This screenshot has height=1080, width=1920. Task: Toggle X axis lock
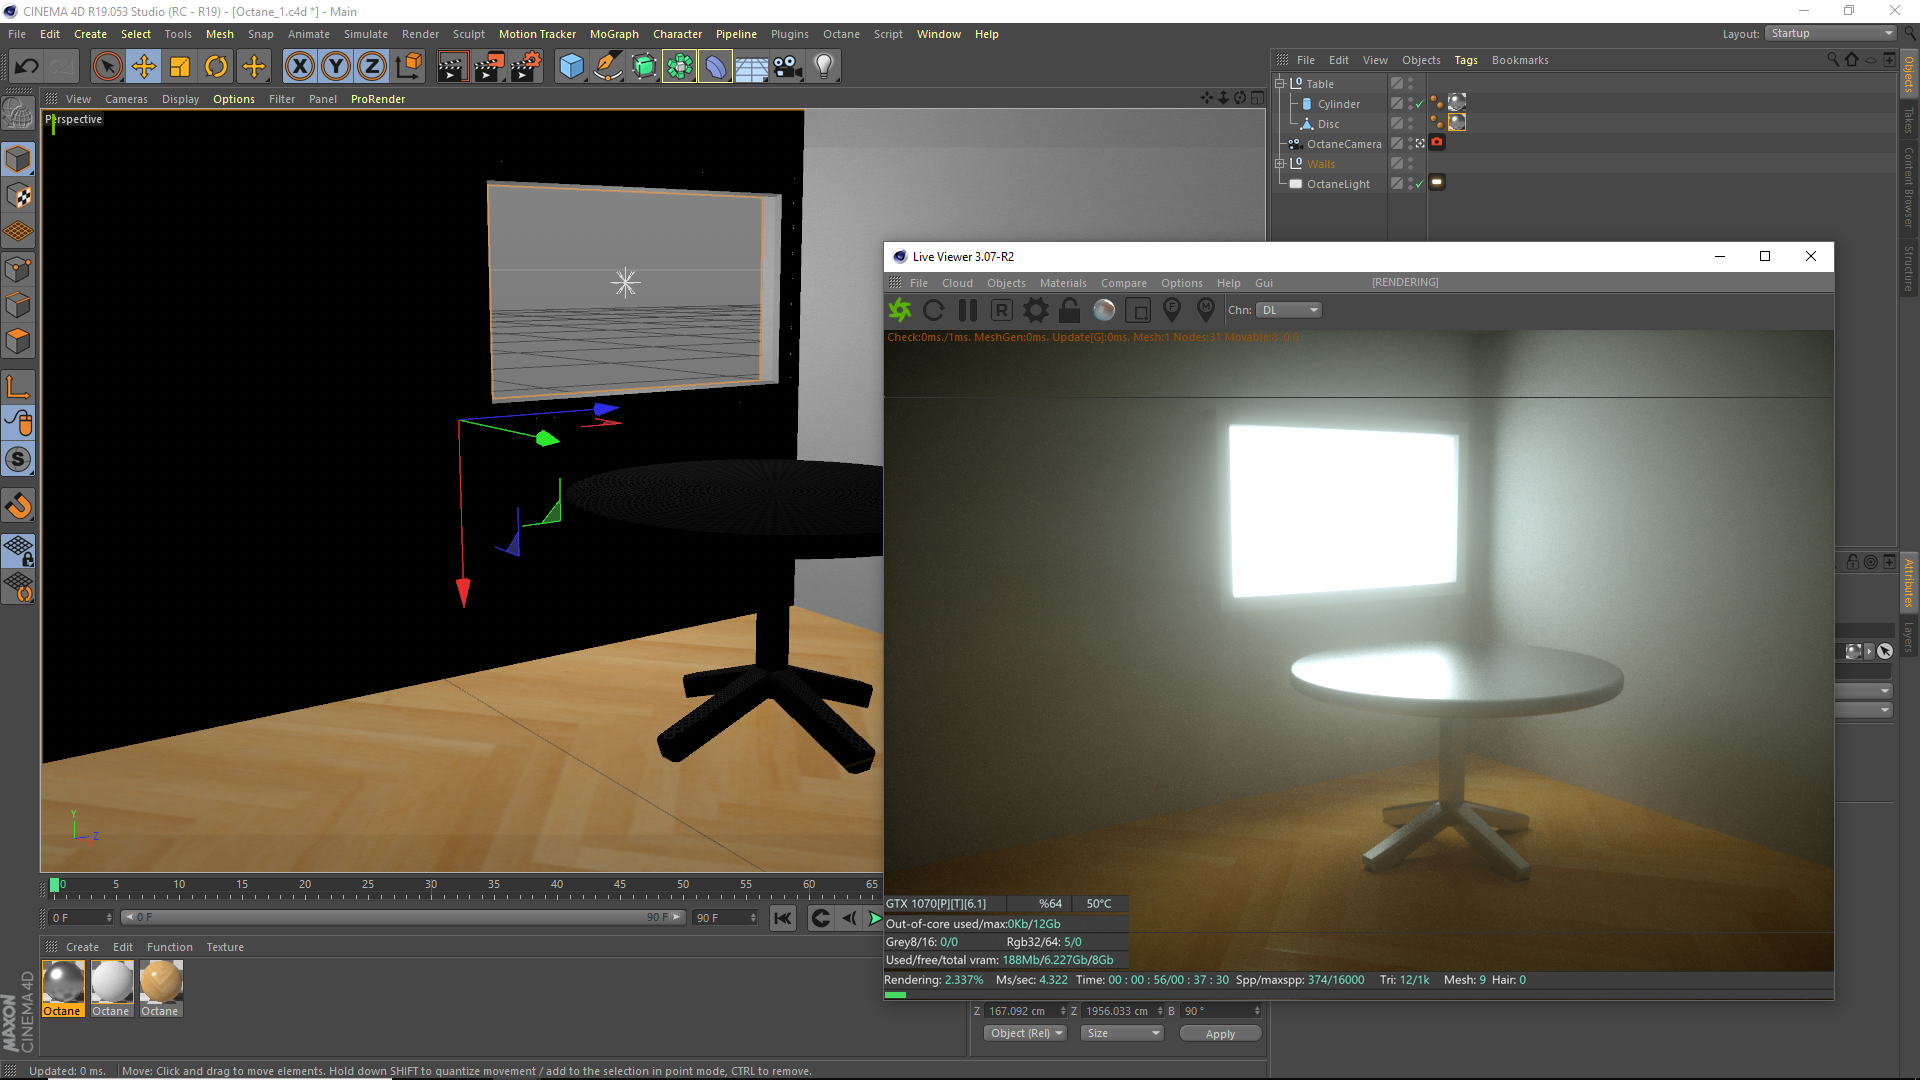[299, 67]
